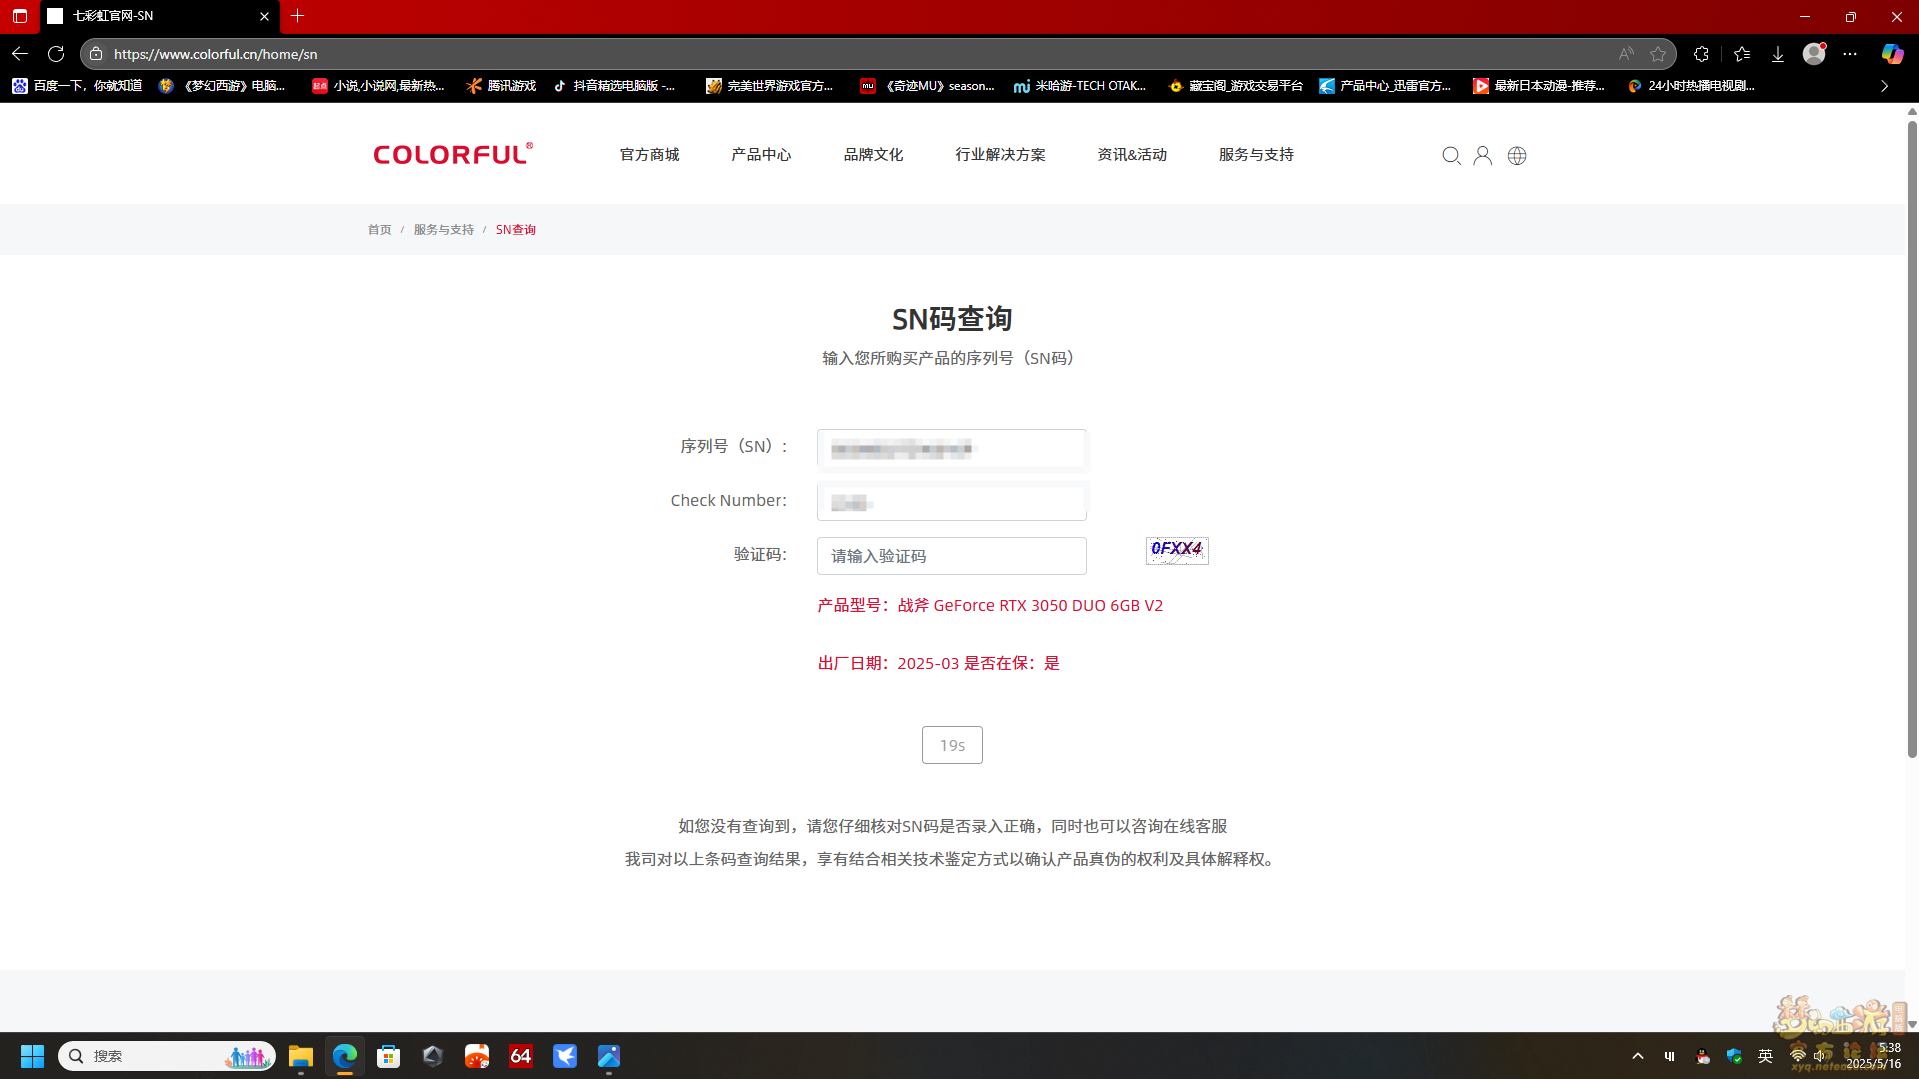Open 产品中心_迅雷官方 bookmark
The image size is (1919, 1079).
pyautogui.click(x=1386, y=86)
